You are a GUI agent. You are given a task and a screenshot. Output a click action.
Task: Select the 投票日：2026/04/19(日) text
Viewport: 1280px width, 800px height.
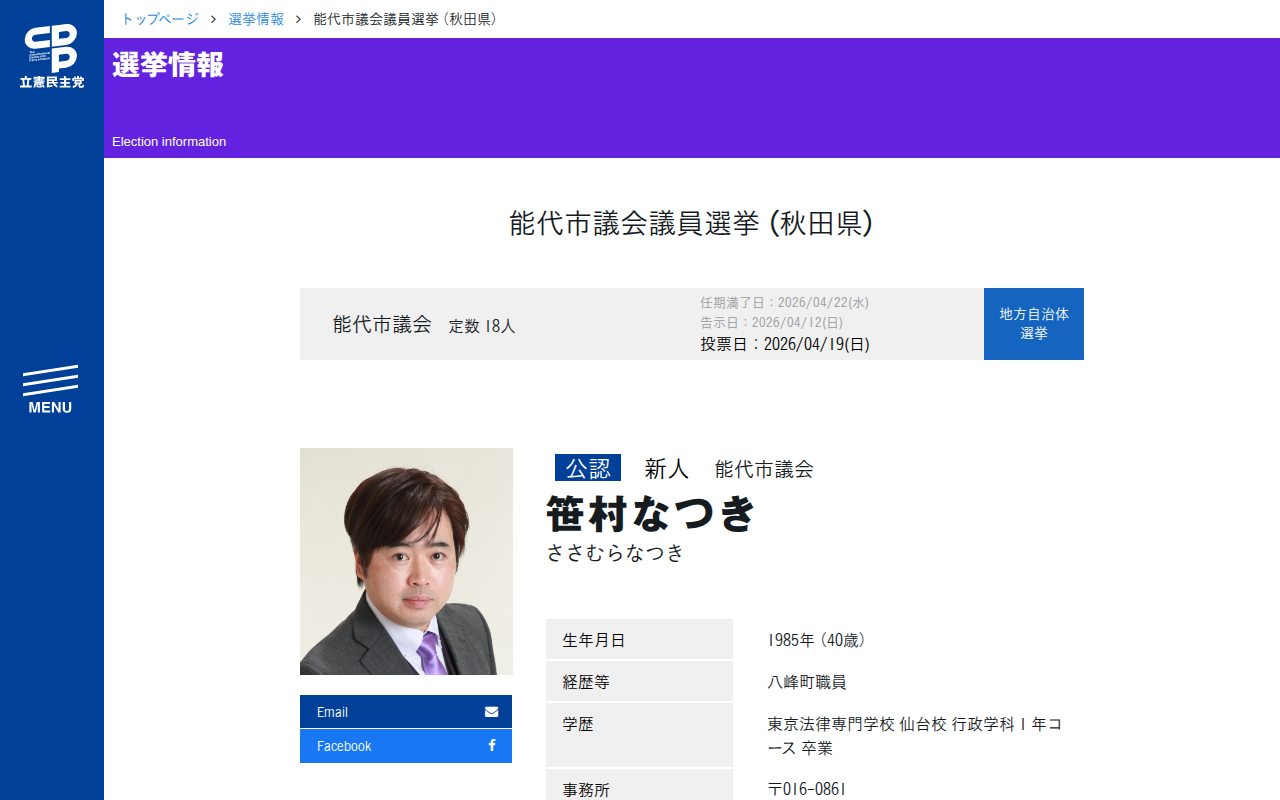tap(785, 344)
